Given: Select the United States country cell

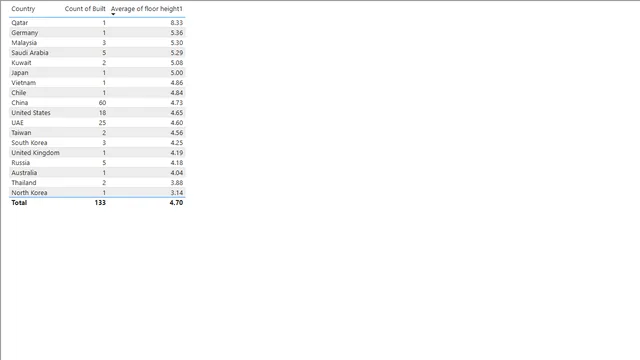Looking at the screenshot, I should pos(31,113).
